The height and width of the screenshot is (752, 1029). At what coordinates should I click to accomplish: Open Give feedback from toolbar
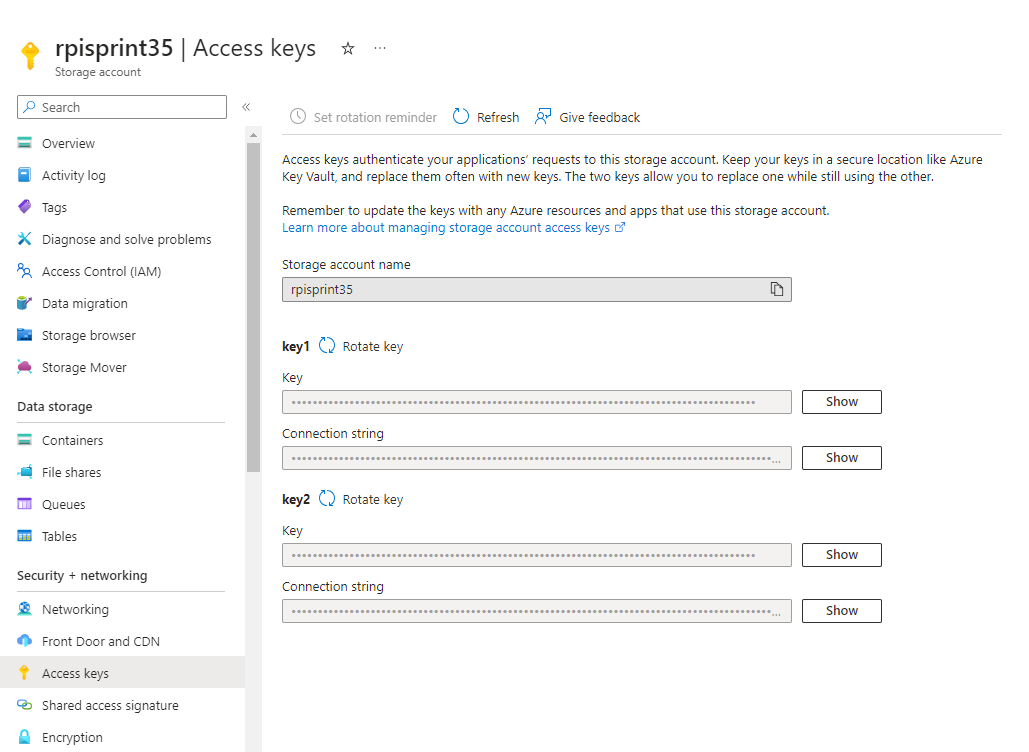(x=588, y=117)
